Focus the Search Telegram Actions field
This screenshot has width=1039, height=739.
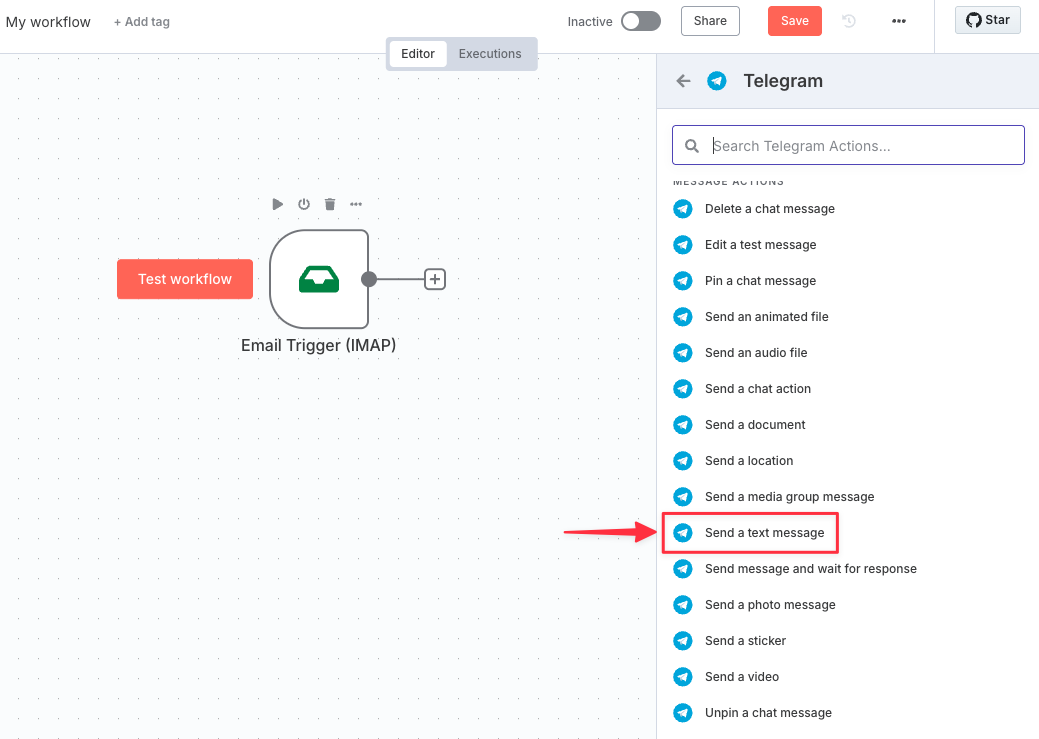point(848,145)
